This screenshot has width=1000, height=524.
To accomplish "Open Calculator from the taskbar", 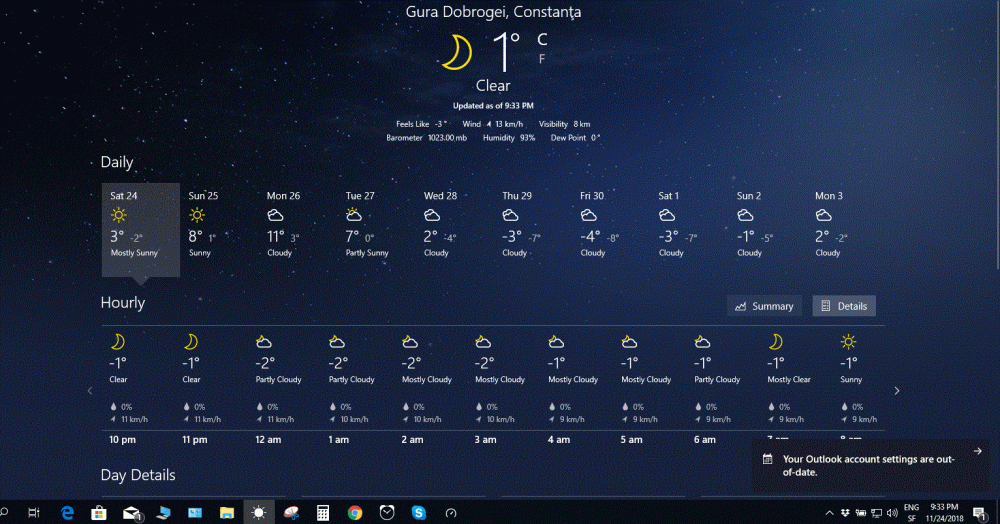I will 323,512.
